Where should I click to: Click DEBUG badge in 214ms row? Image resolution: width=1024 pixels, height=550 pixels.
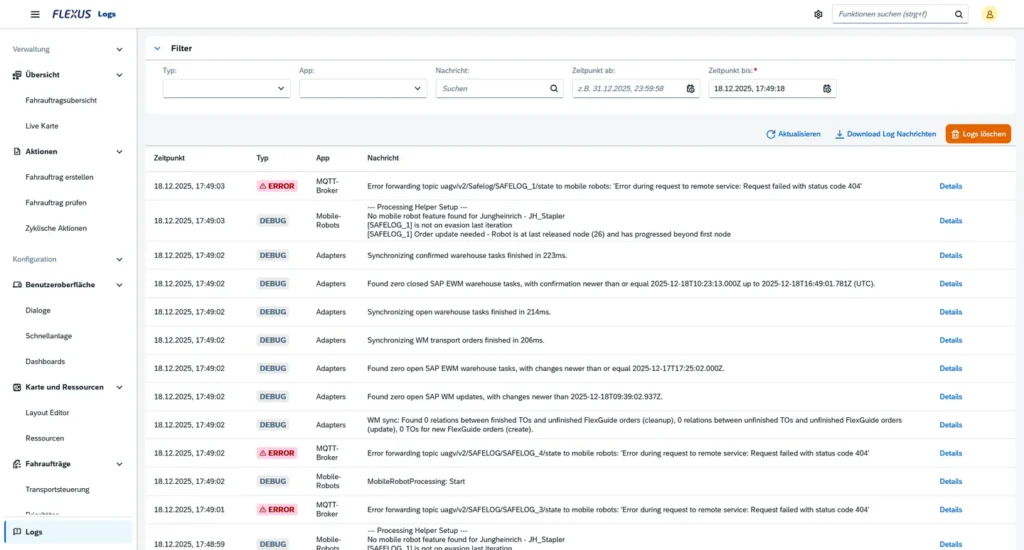(273, 312)
